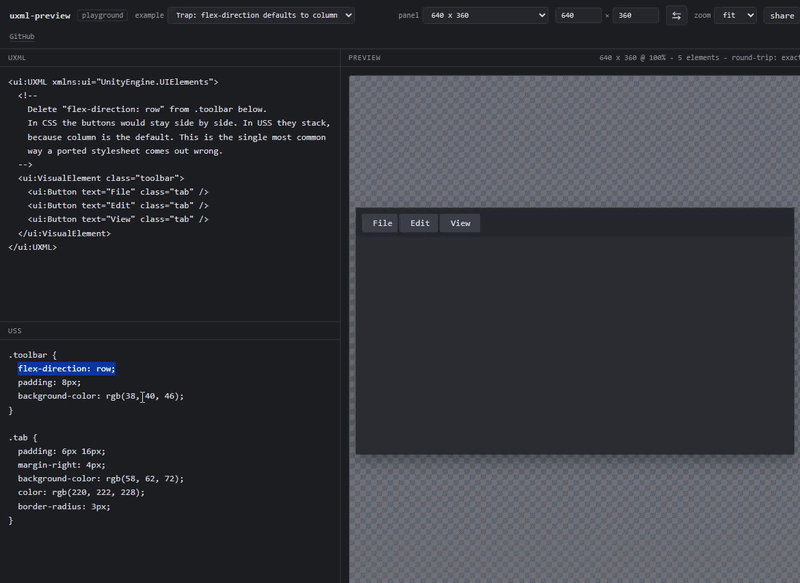Click the background-color rgb(58, 62, 72) line
Screen dimensions: 800x583
tap(101, 478)
